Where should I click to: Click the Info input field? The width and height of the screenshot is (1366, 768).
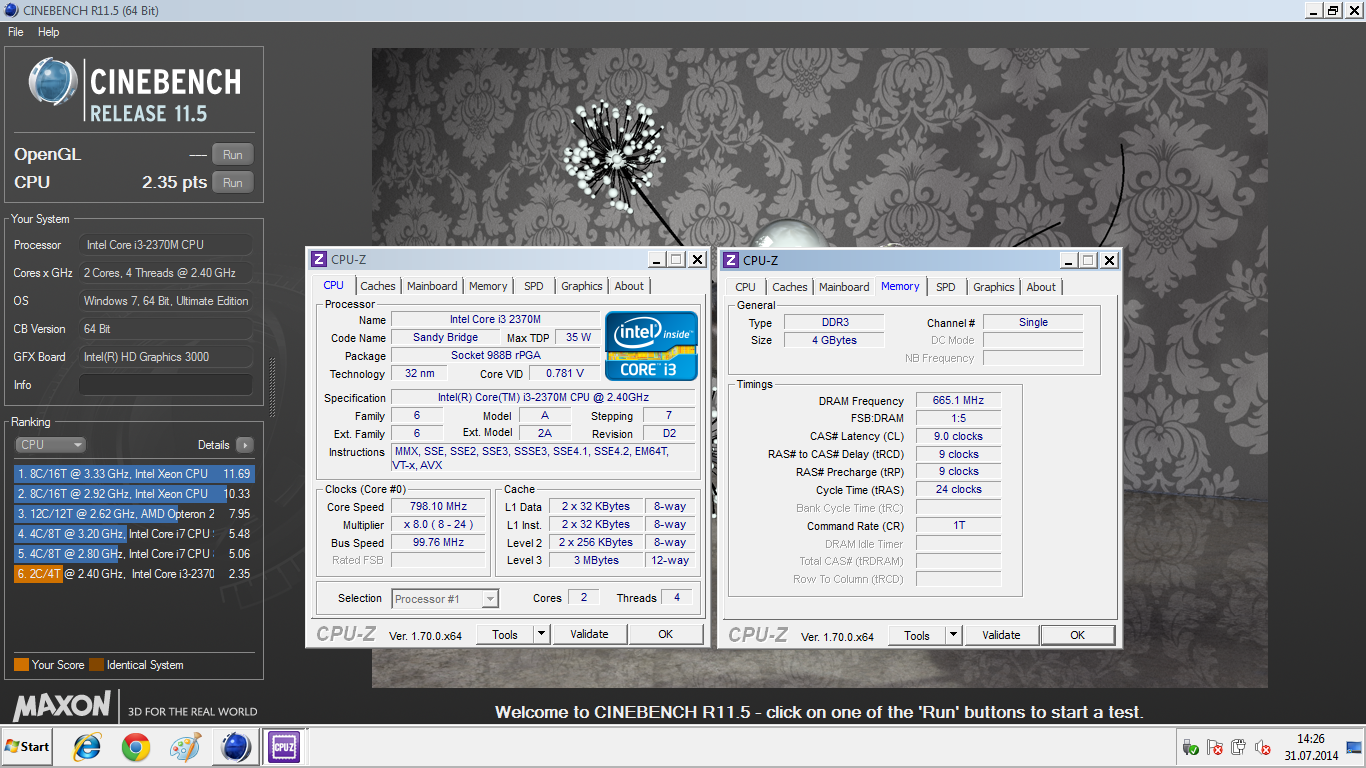click(166, 385)
